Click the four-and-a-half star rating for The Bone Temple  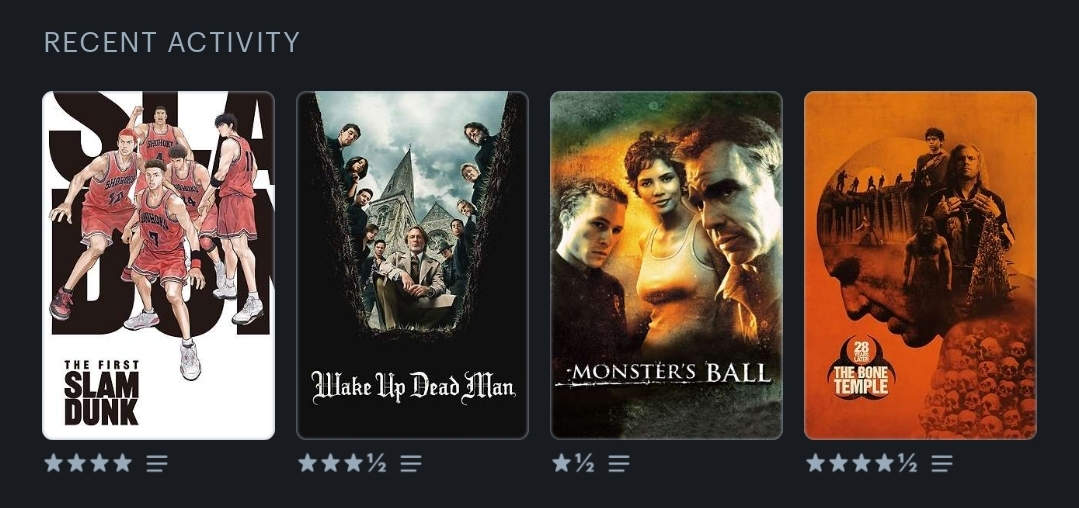point(862,463)
